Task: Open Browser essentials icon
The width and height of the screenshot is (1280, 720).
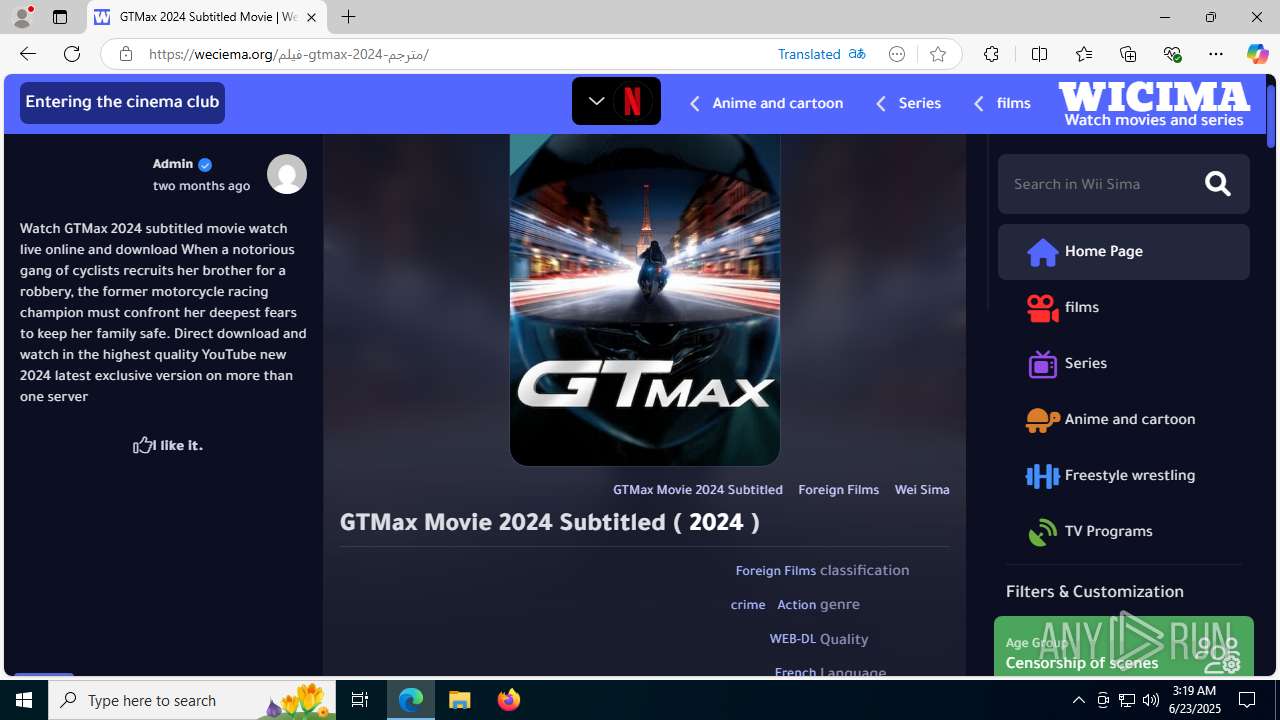Action: point(1172,54)
